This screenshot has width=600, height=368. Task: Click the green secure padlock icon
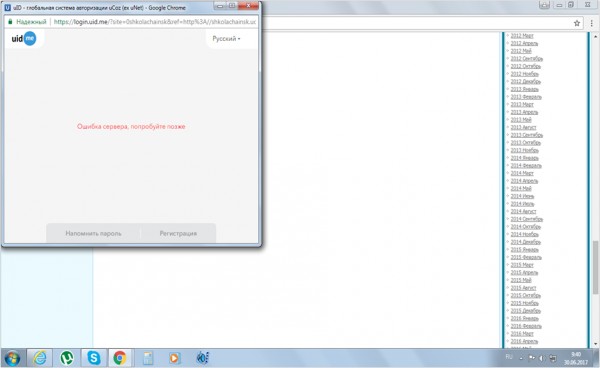(x=10, y=22)
